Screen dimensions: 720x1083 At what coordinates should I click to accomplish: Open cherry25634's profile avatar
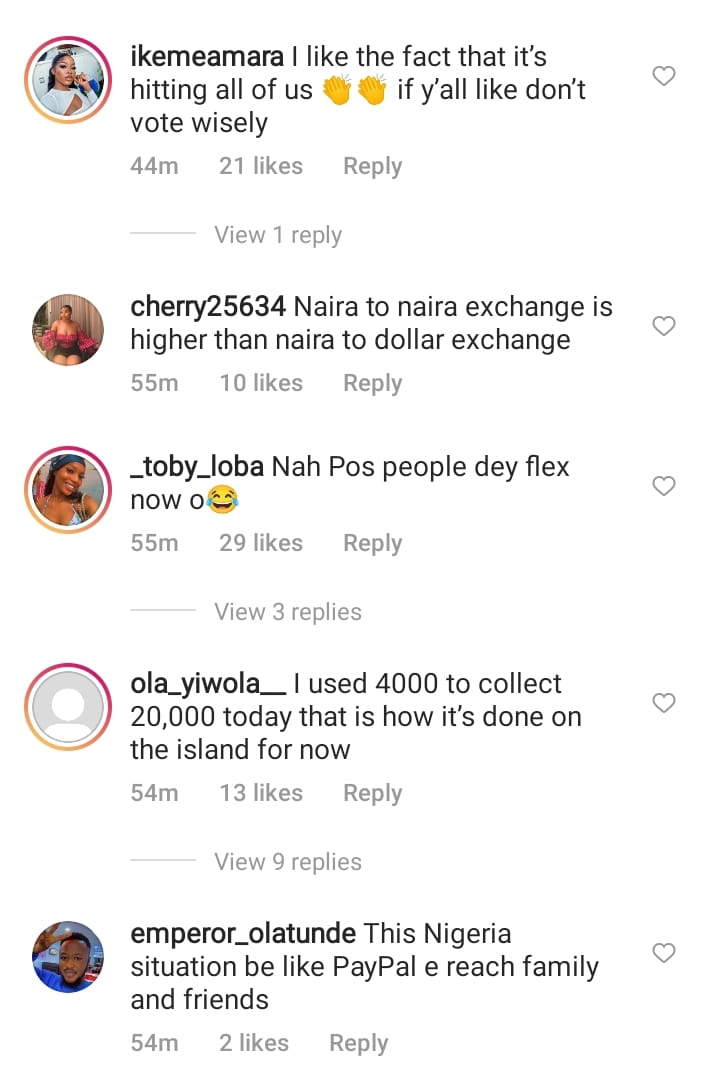(x=68, y=330)
